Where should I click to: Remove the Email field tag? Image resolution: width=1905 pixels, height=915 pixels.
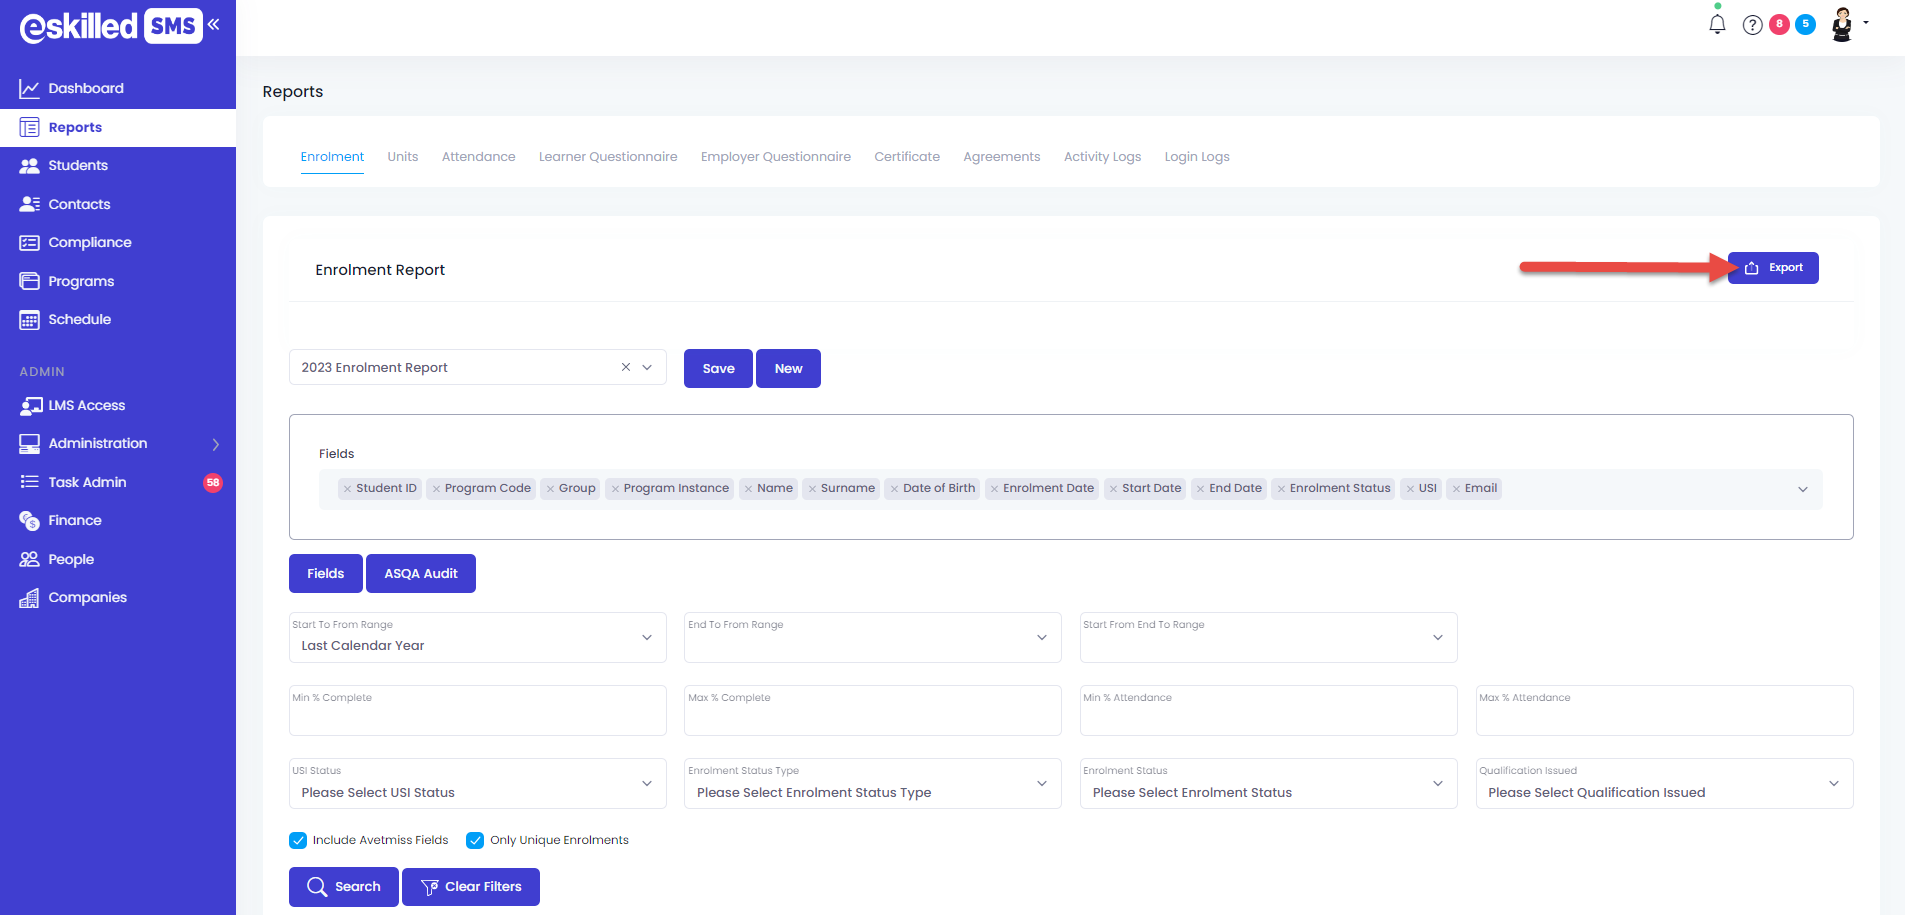point(1456,489)
